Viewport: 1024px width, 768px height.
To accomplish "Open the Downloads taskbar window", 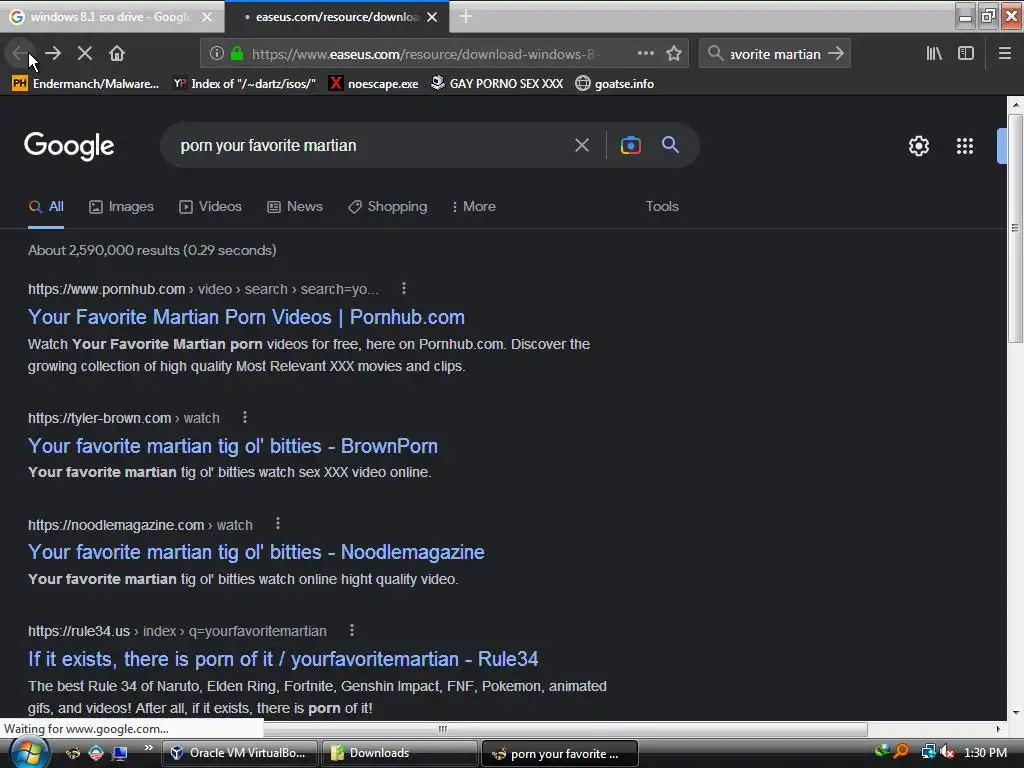I will tap(399, 753).
